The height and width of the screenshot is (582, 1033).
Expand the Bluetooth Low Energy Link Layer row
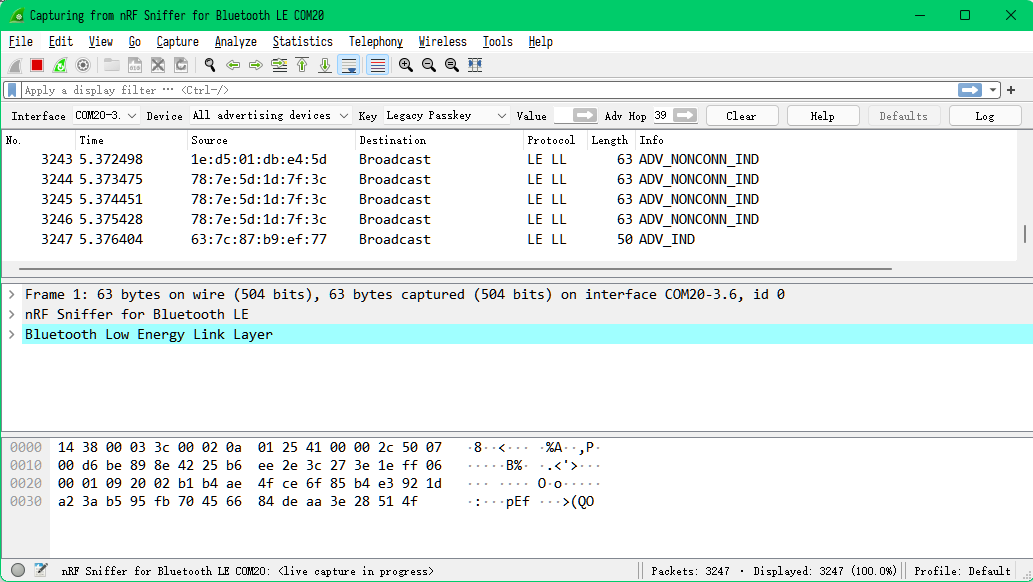tap(11, 334)
